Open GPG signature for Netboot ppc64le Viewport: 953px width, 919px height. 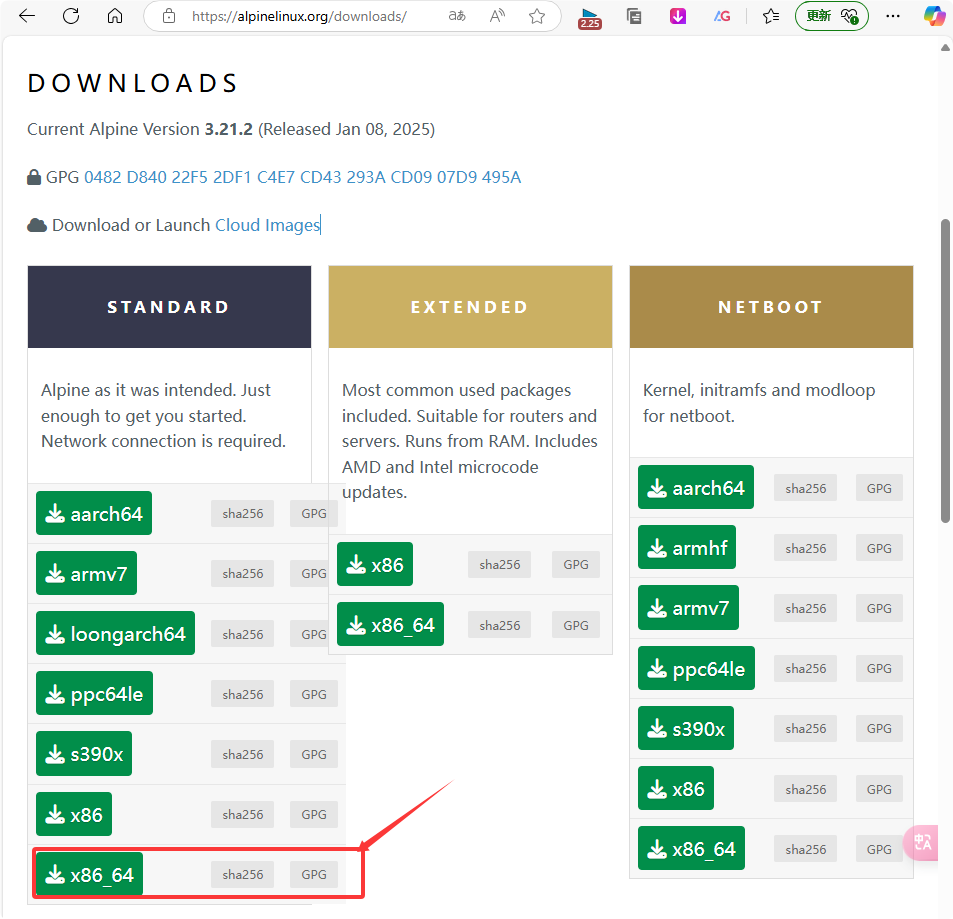click(879, 669)
